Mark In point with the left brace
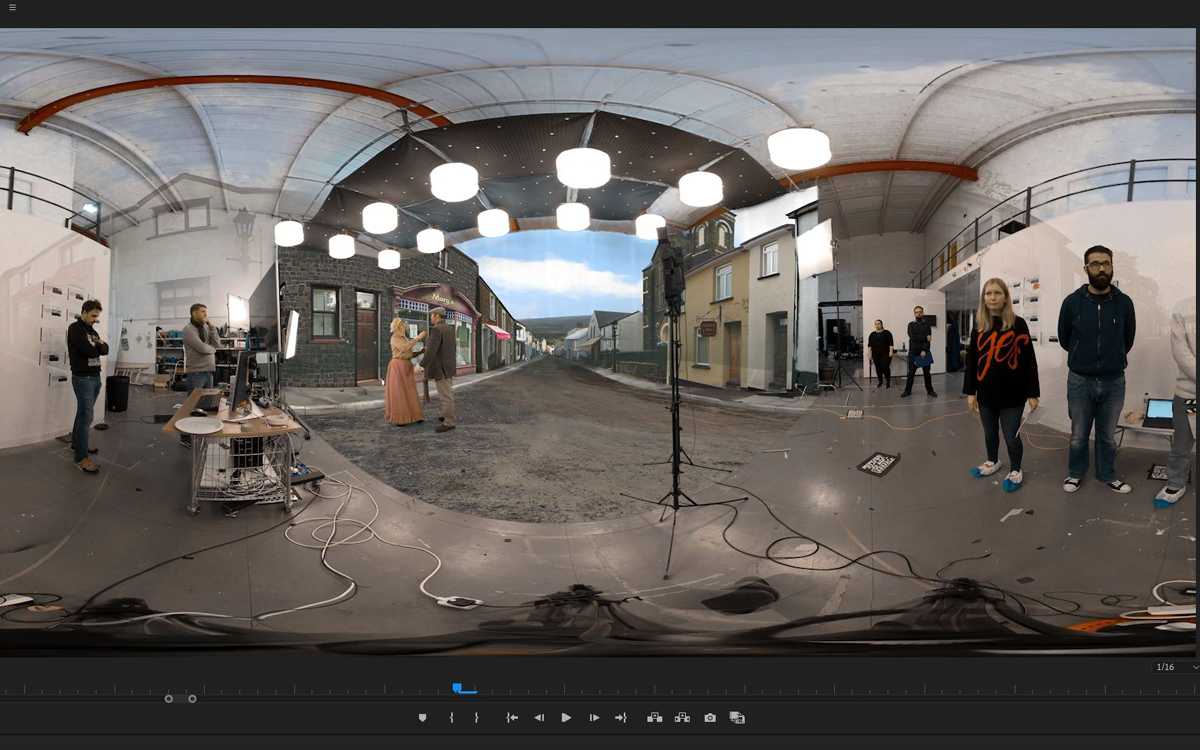1200x750 pixels. (x=452, y=718)
